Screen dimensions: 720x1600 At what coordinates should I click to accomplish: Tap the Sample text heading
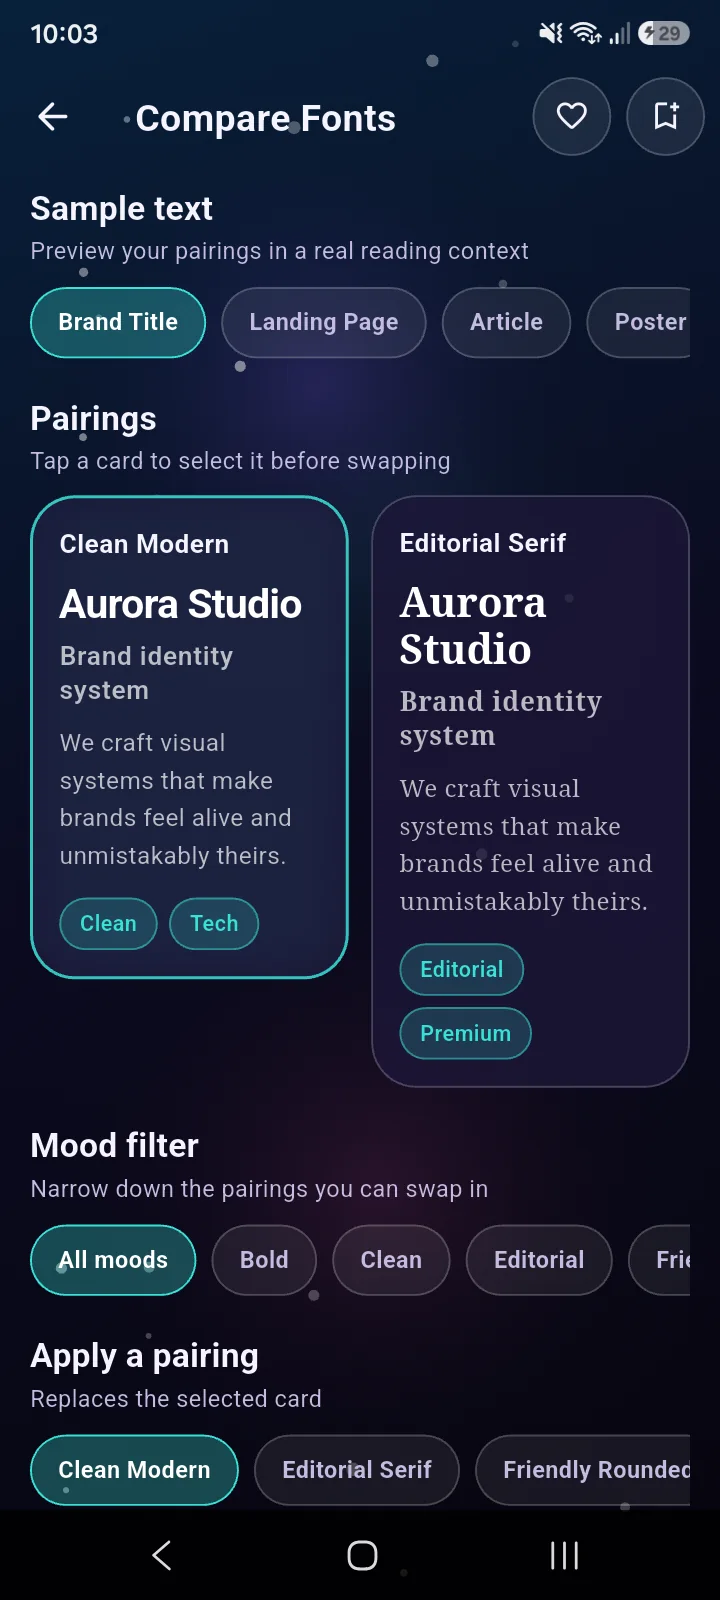[122, 208]
